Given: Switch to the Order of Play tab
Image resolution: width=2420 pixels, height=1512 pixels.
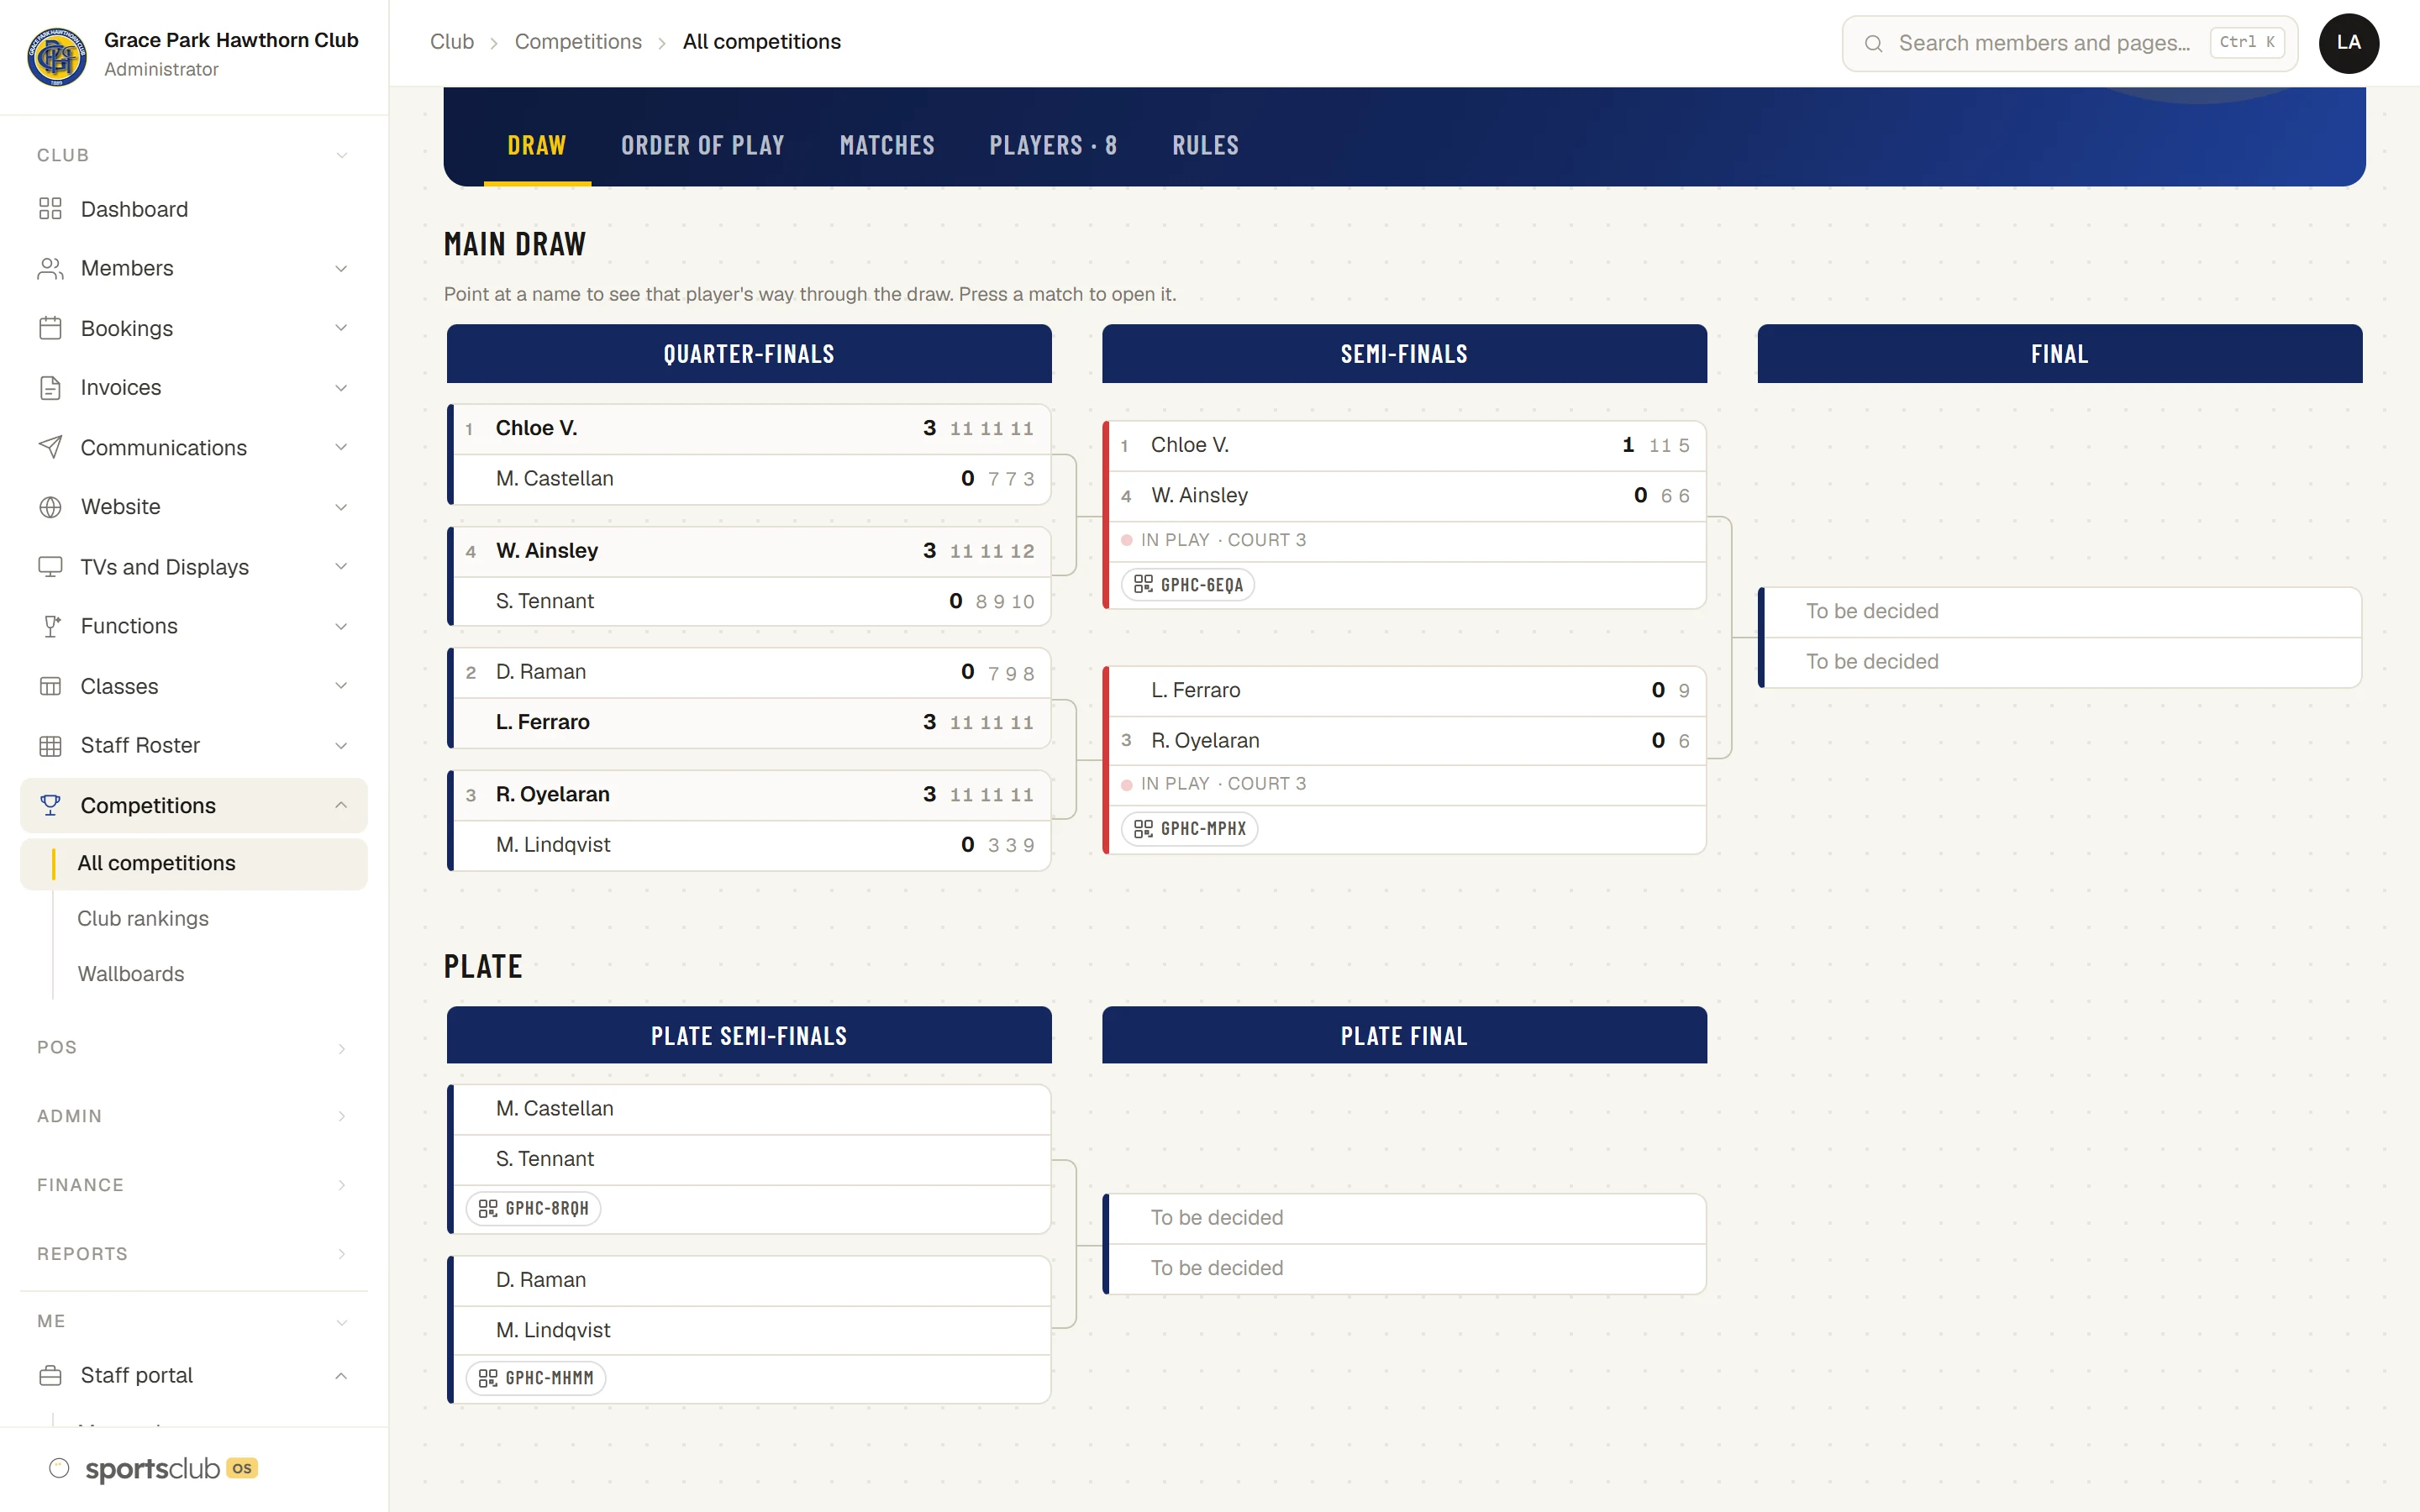Looking at the screenshot, I should [702, 145].
